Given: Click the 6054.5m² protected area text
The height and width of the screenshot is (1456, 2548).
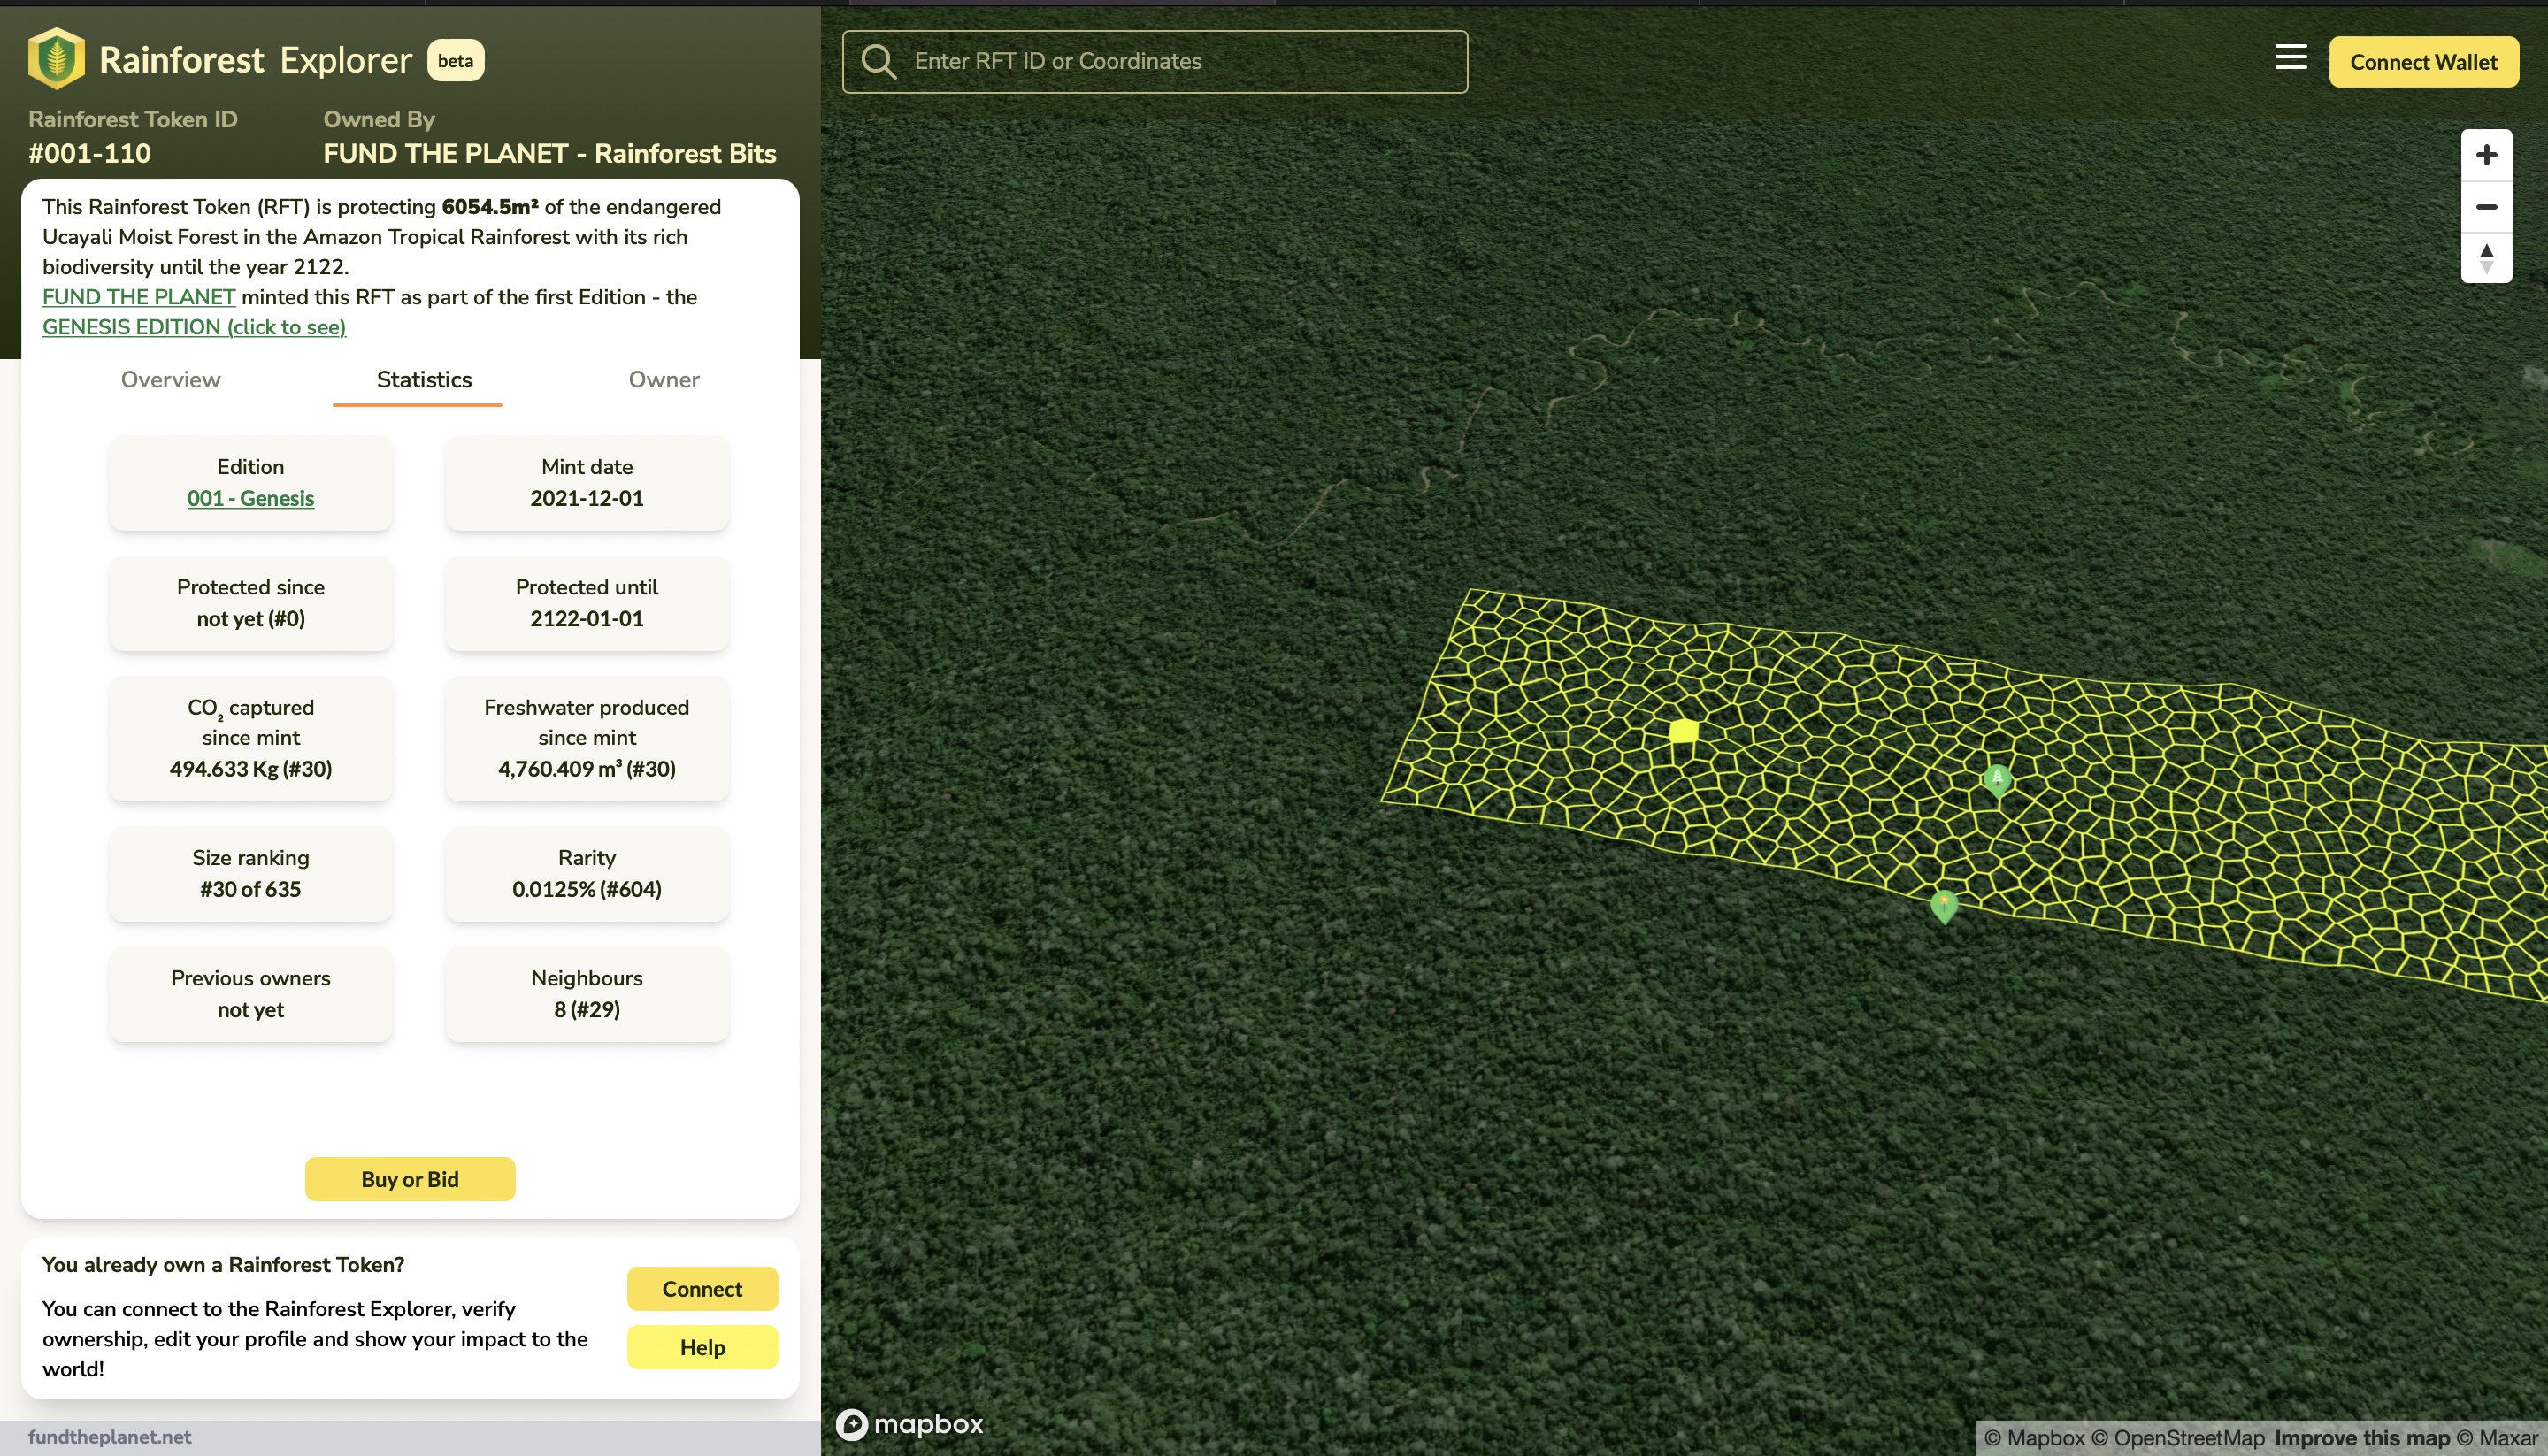Looking at the screenshot, I should (490, 207).
